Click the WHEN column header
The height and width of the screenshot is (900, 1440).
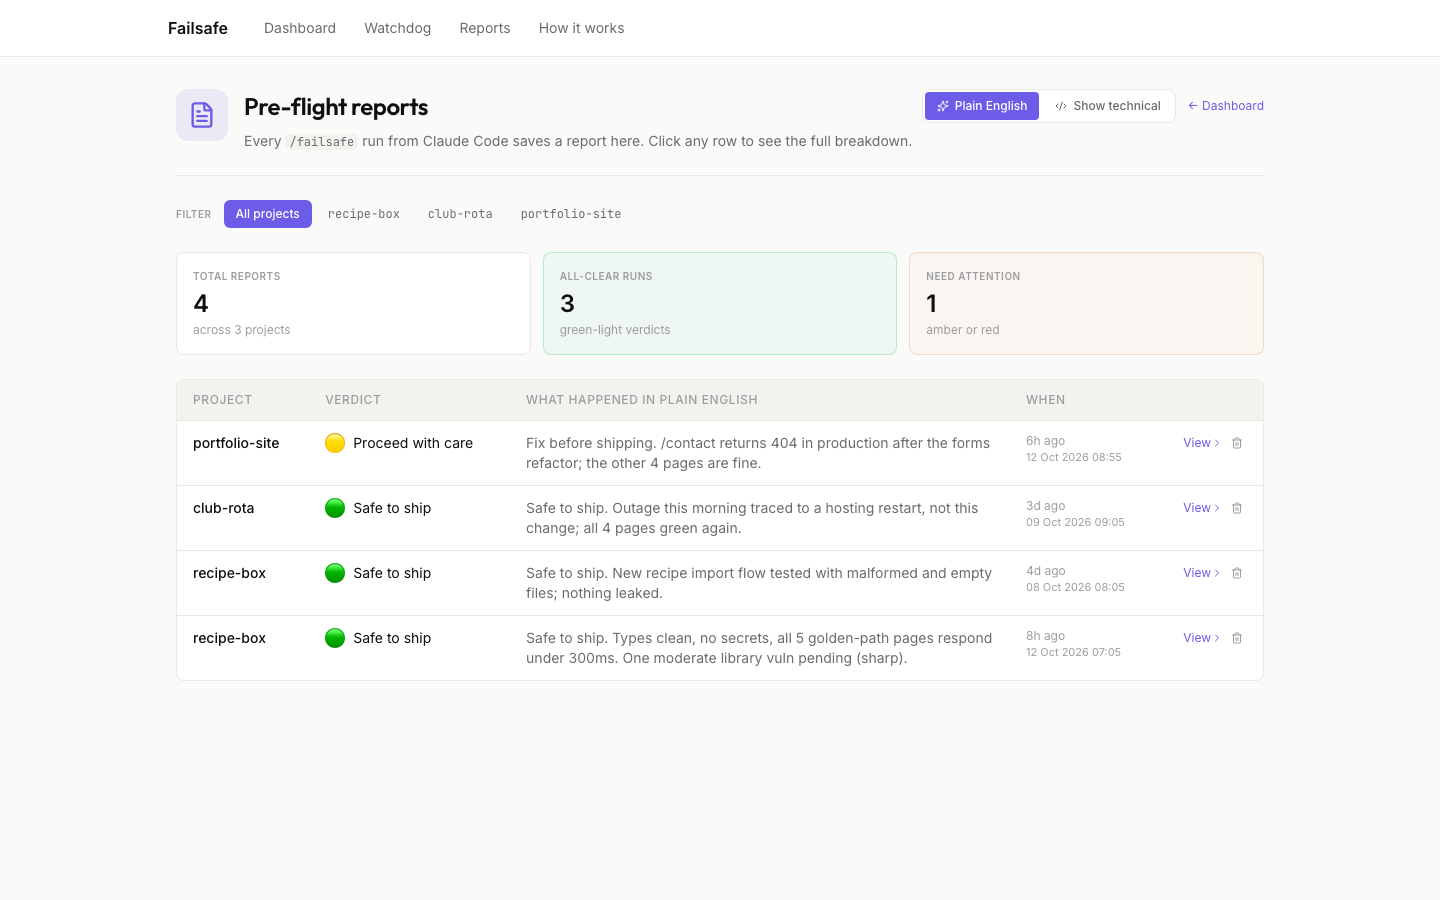[1046, 400]
